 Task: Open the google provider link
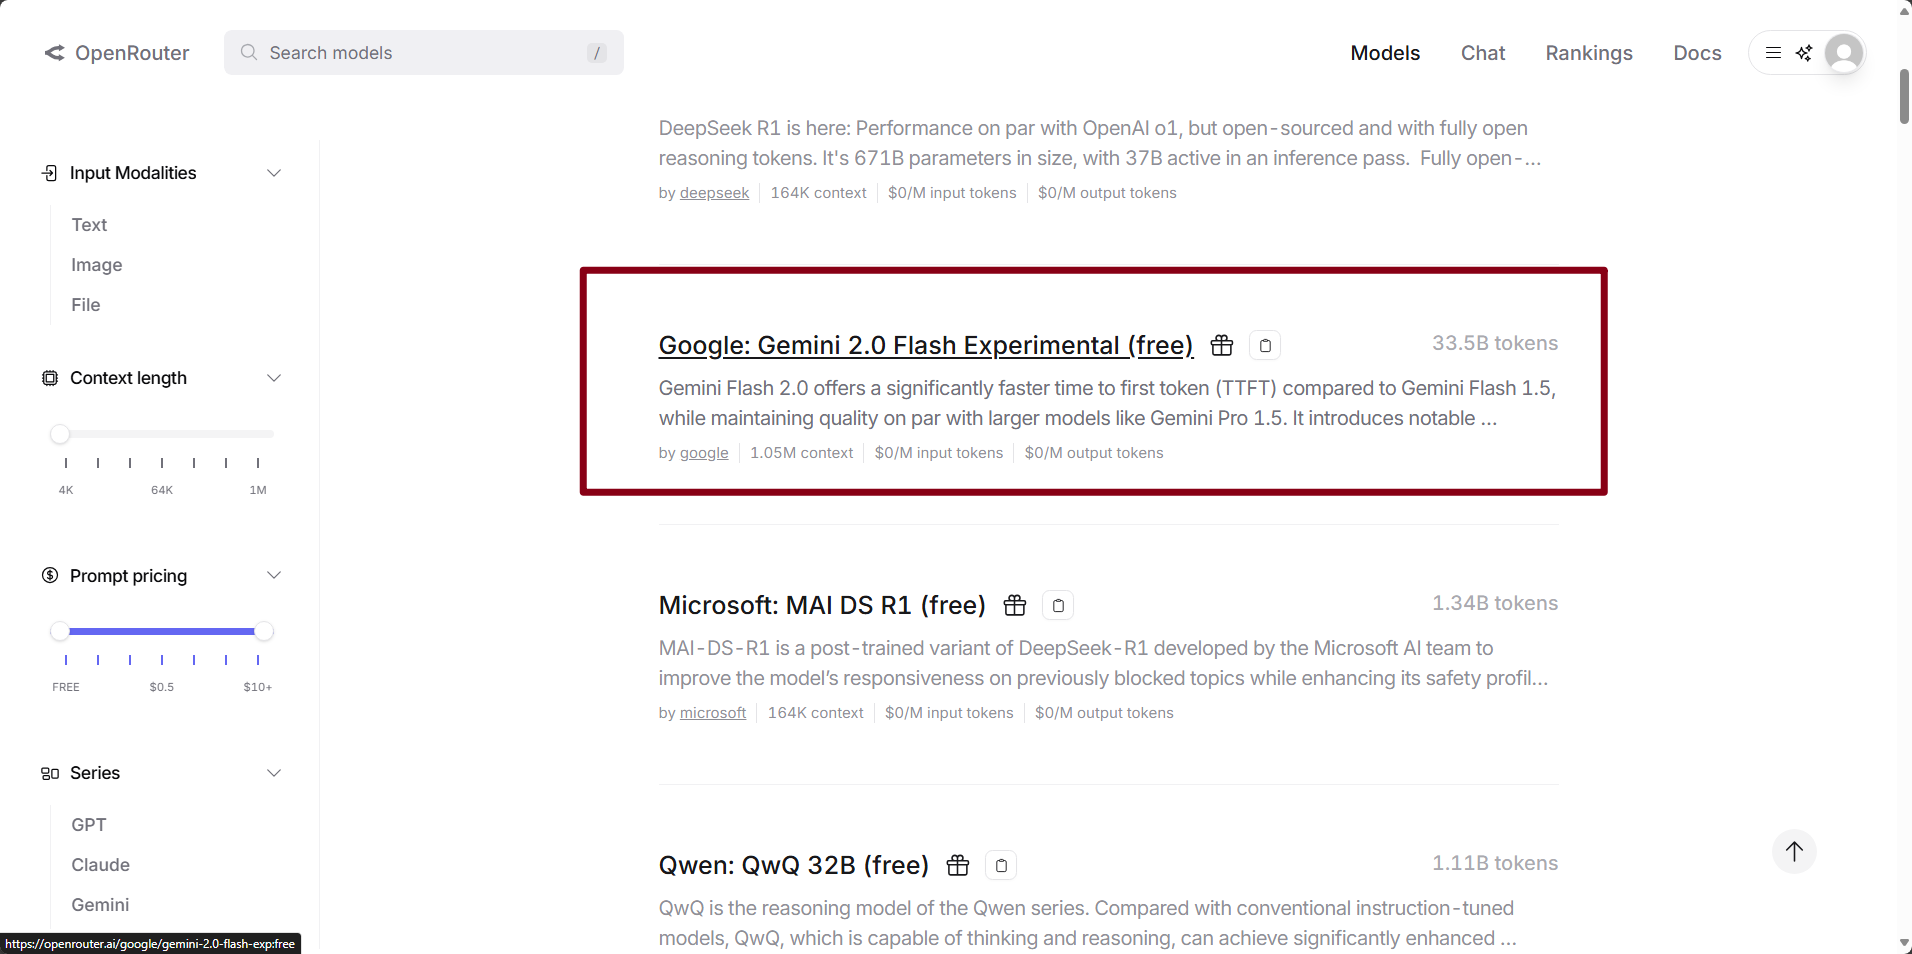click(704, 453)
